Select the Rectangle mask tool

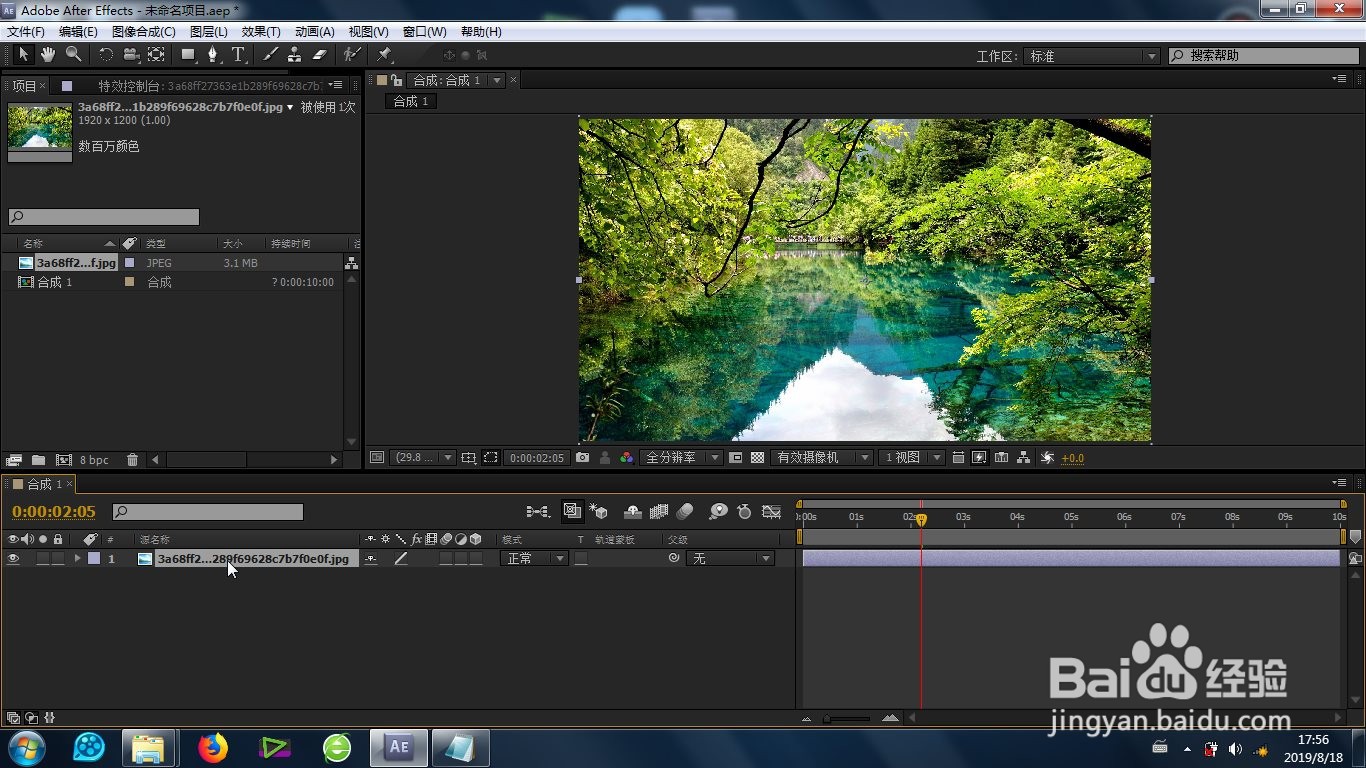point(188,54)
